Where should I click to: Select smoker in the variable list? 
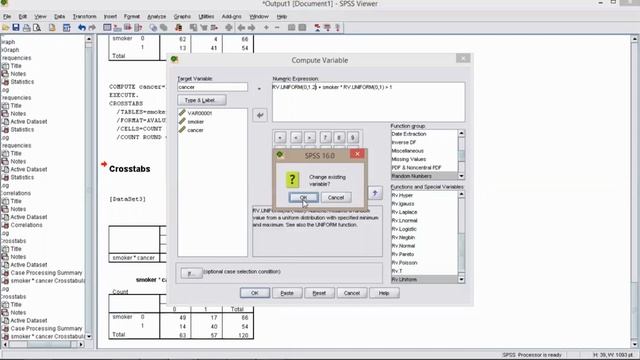click(196, 122)
